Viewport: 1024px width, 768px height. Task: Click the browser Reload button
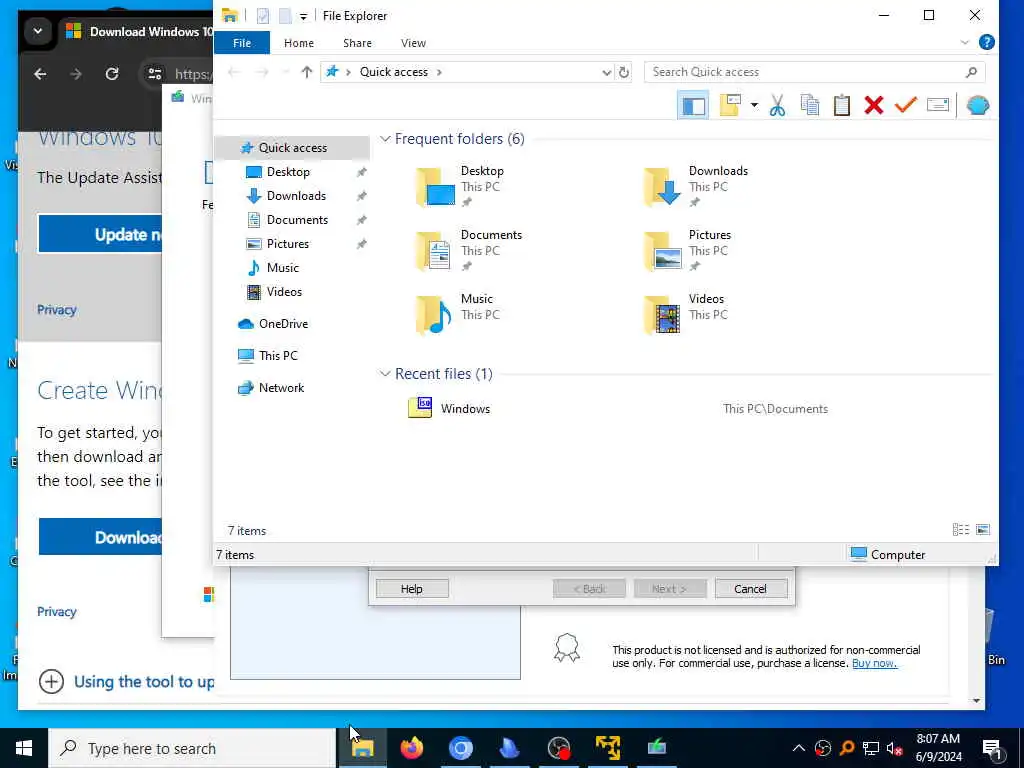click(x=112, y=74)
